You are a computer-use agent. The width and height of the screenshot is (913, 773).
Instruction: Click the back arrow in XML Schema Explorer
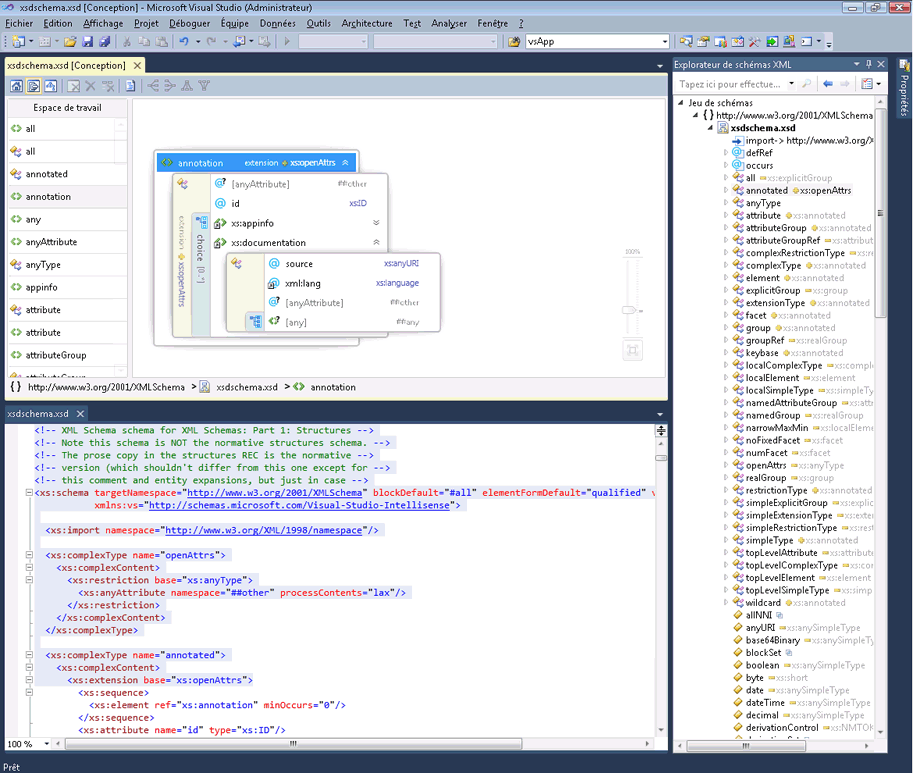[827, 83]
